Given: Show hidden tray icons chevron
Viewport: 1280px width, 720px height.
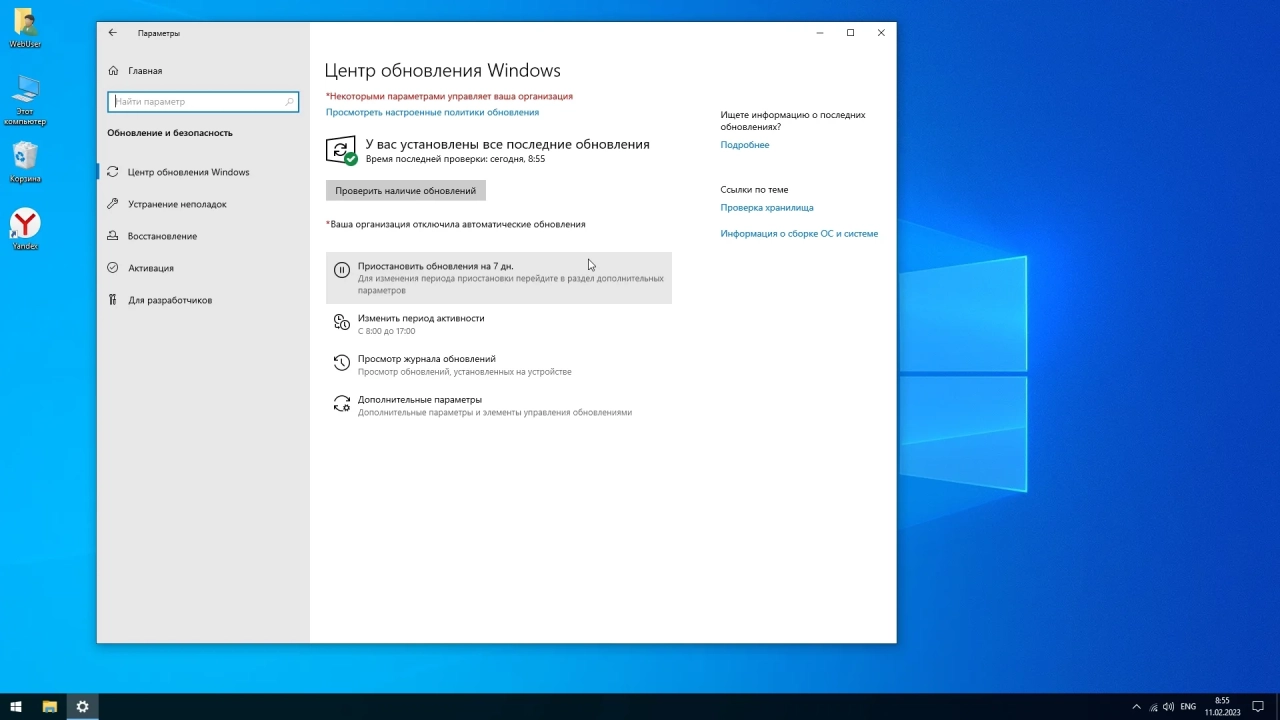Looking at the screenshot, I should (1136, 706).
